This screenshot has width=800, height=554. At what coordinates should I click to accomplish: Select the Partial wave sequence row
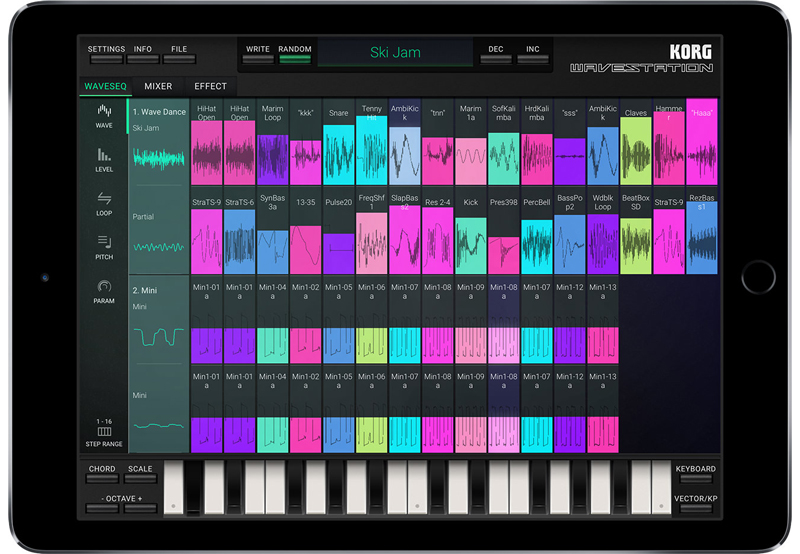(x=159, y=231)
